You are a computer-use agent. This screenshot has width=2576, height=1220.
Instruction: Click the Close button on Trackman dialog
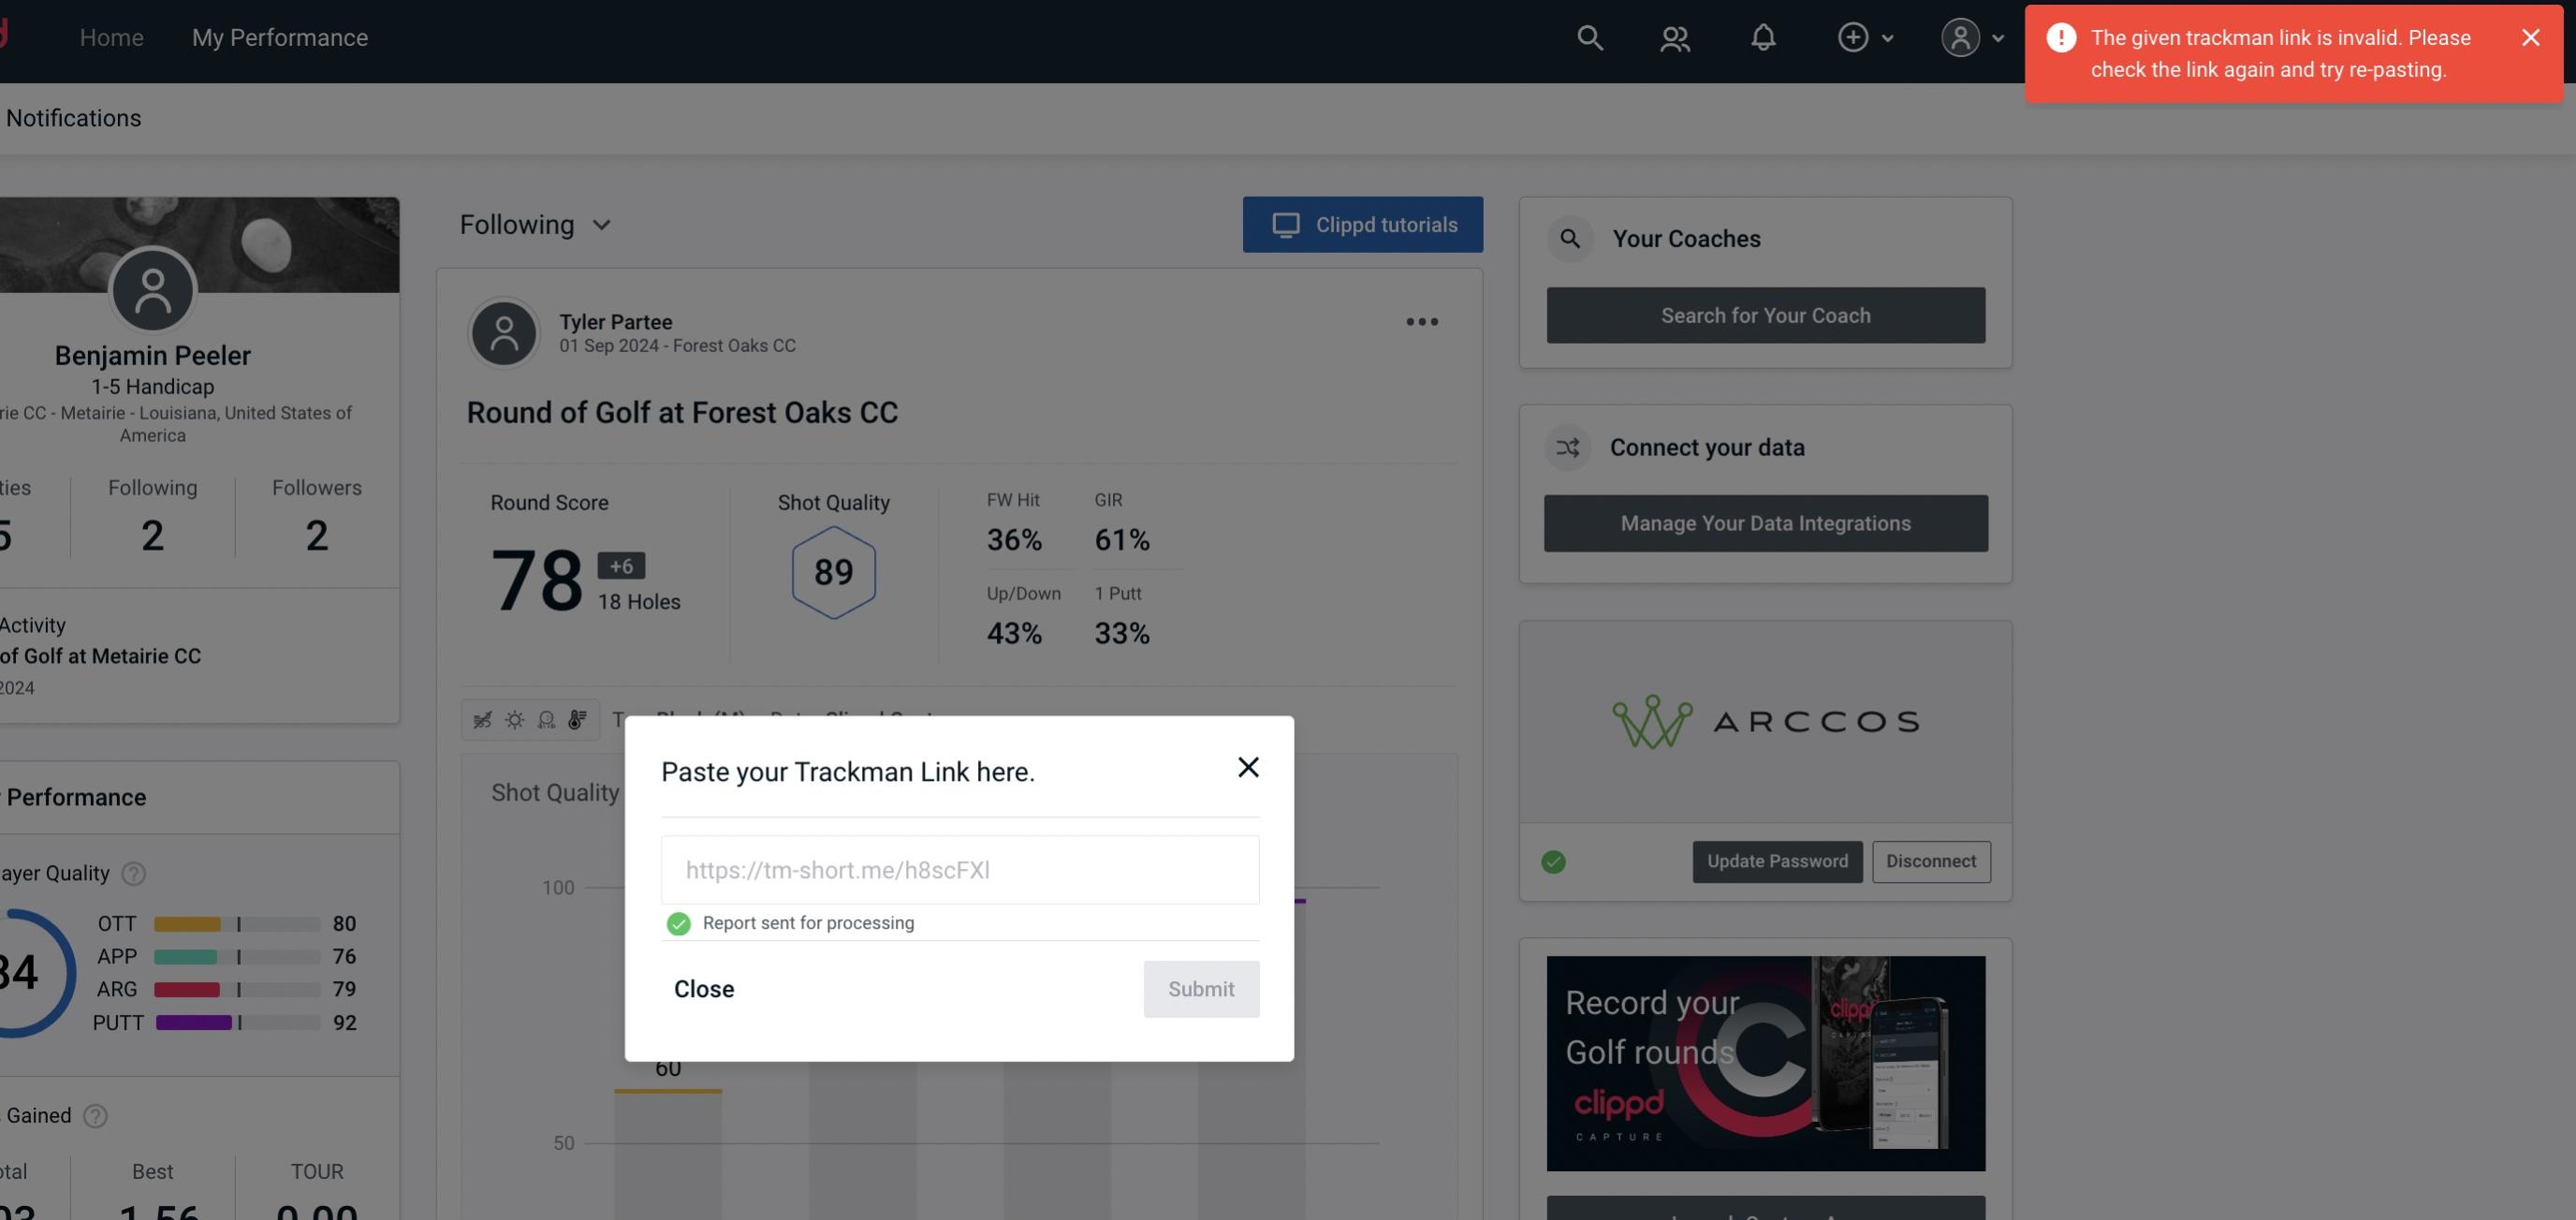tap(703, 988)
